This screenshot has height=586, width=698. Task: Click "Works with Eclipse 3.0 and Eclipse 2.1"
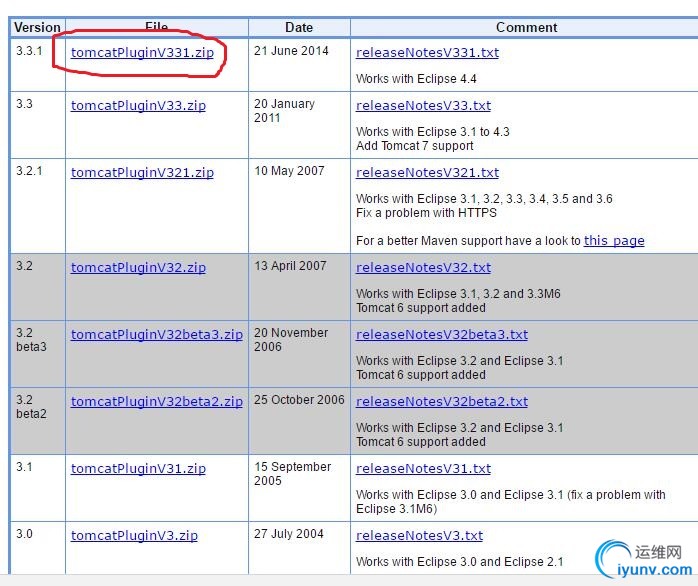[459, 562]
